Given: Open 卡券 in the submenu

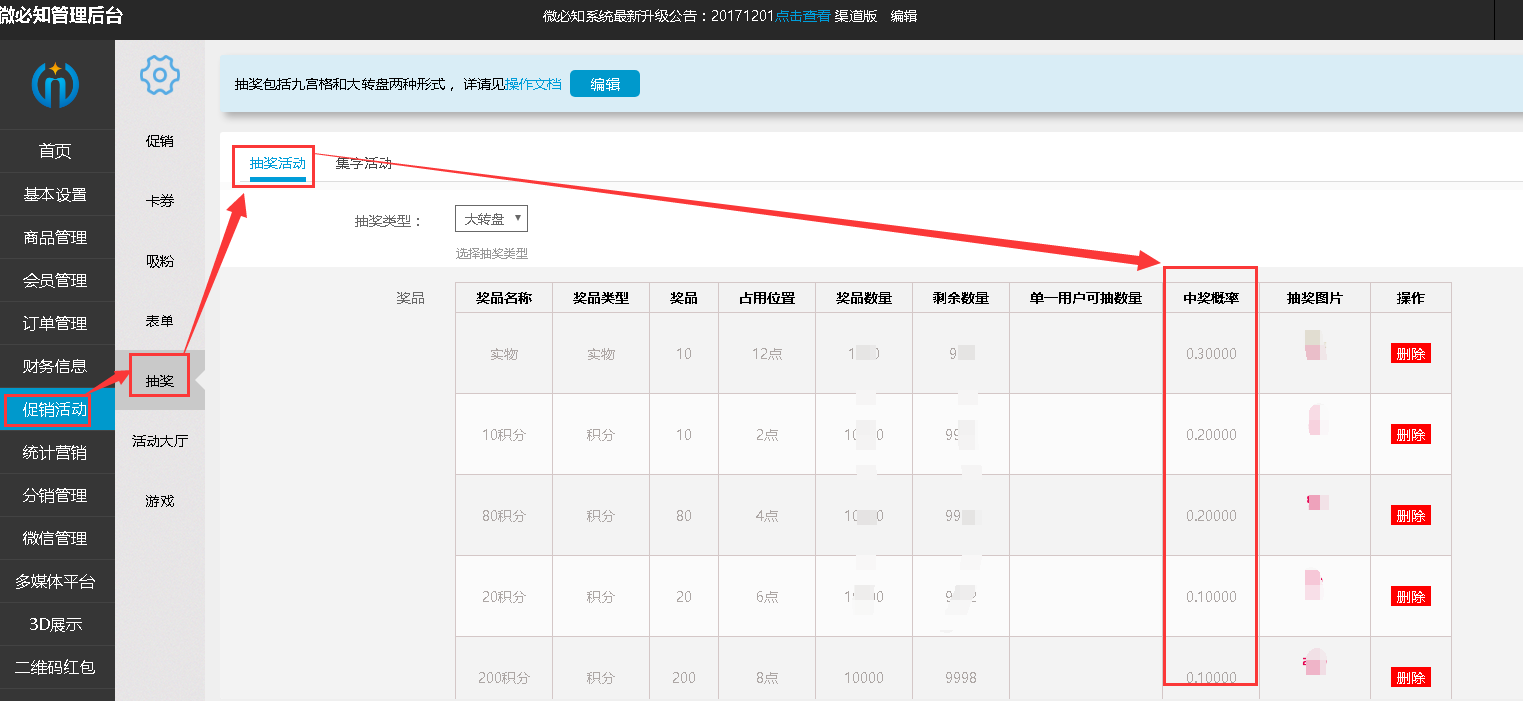Looking at the screenshot, I should (x=160, y=201).
